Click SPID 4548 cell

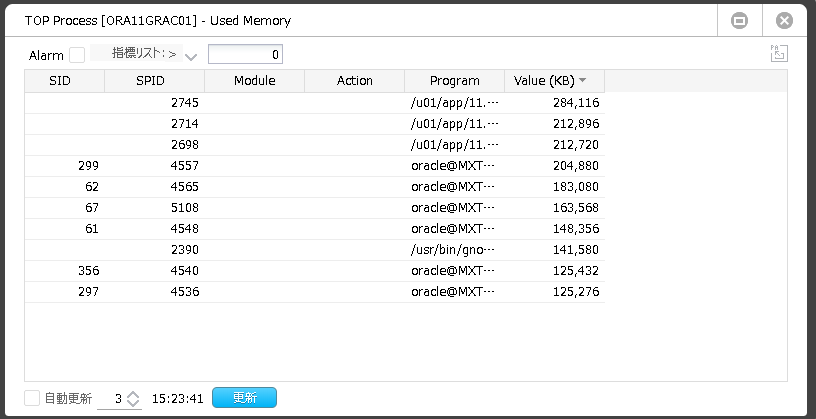coord(155,229)
